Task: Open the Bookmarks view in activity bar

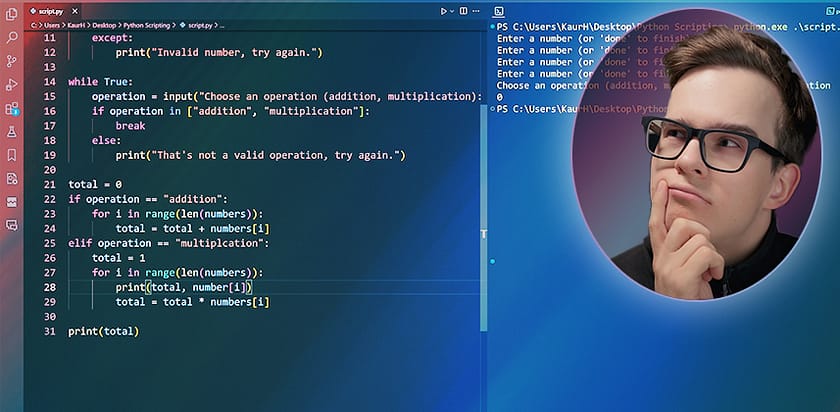Action: point(11,155)
